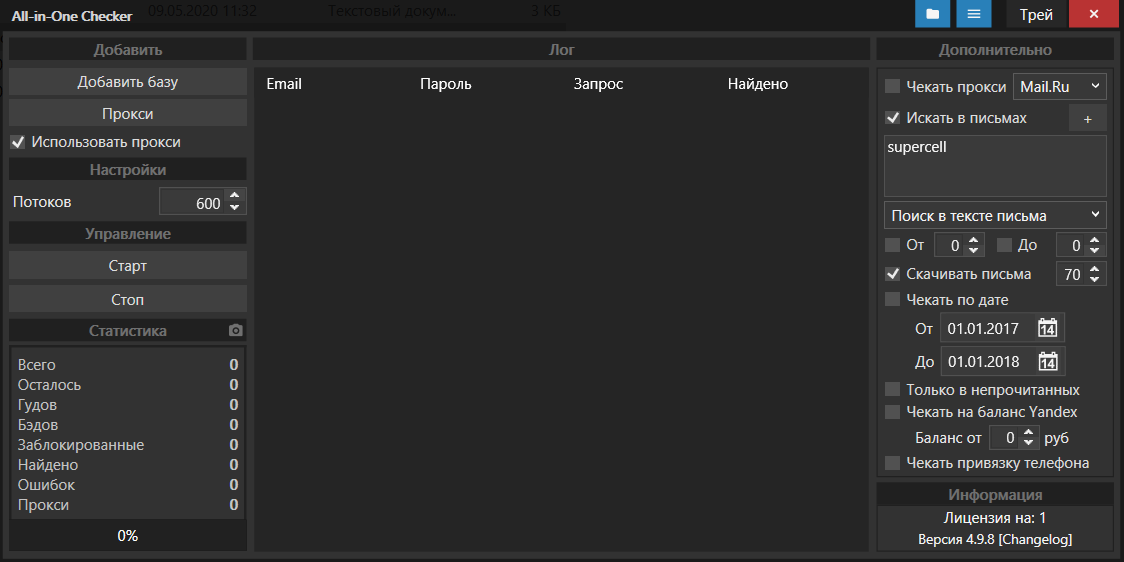Open the Mail.Ru service dropdown

tap(1060, 87)
